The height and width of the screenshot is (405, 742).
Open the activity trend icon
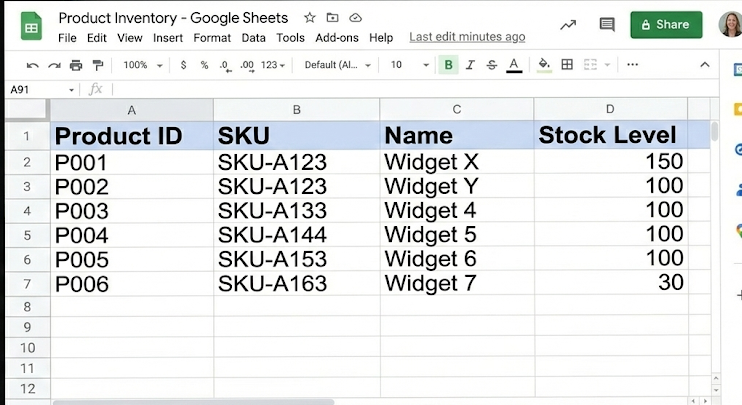(567, 25)
